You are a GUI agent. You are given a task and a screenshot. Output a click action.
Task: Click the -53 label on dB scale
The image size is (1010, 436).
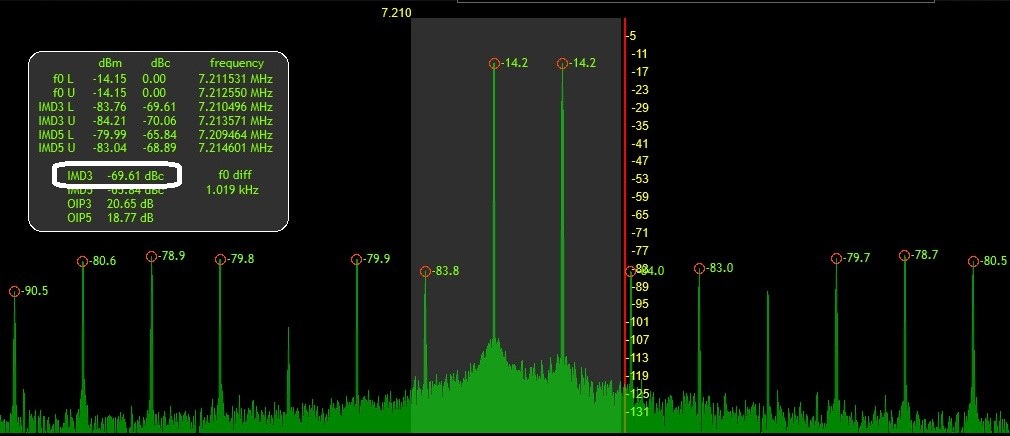point(640,178)
